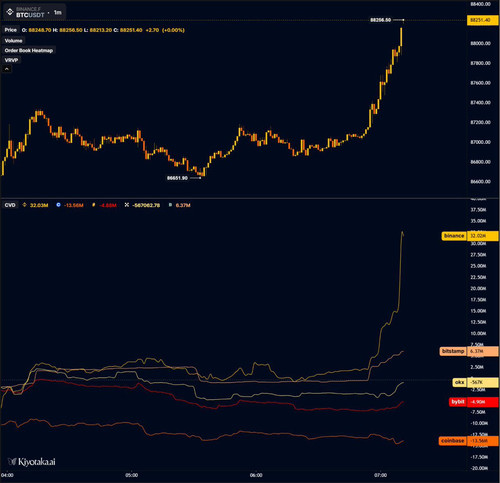
Task: Select the okx series label on axis
Action: click(x=459, y=382)
